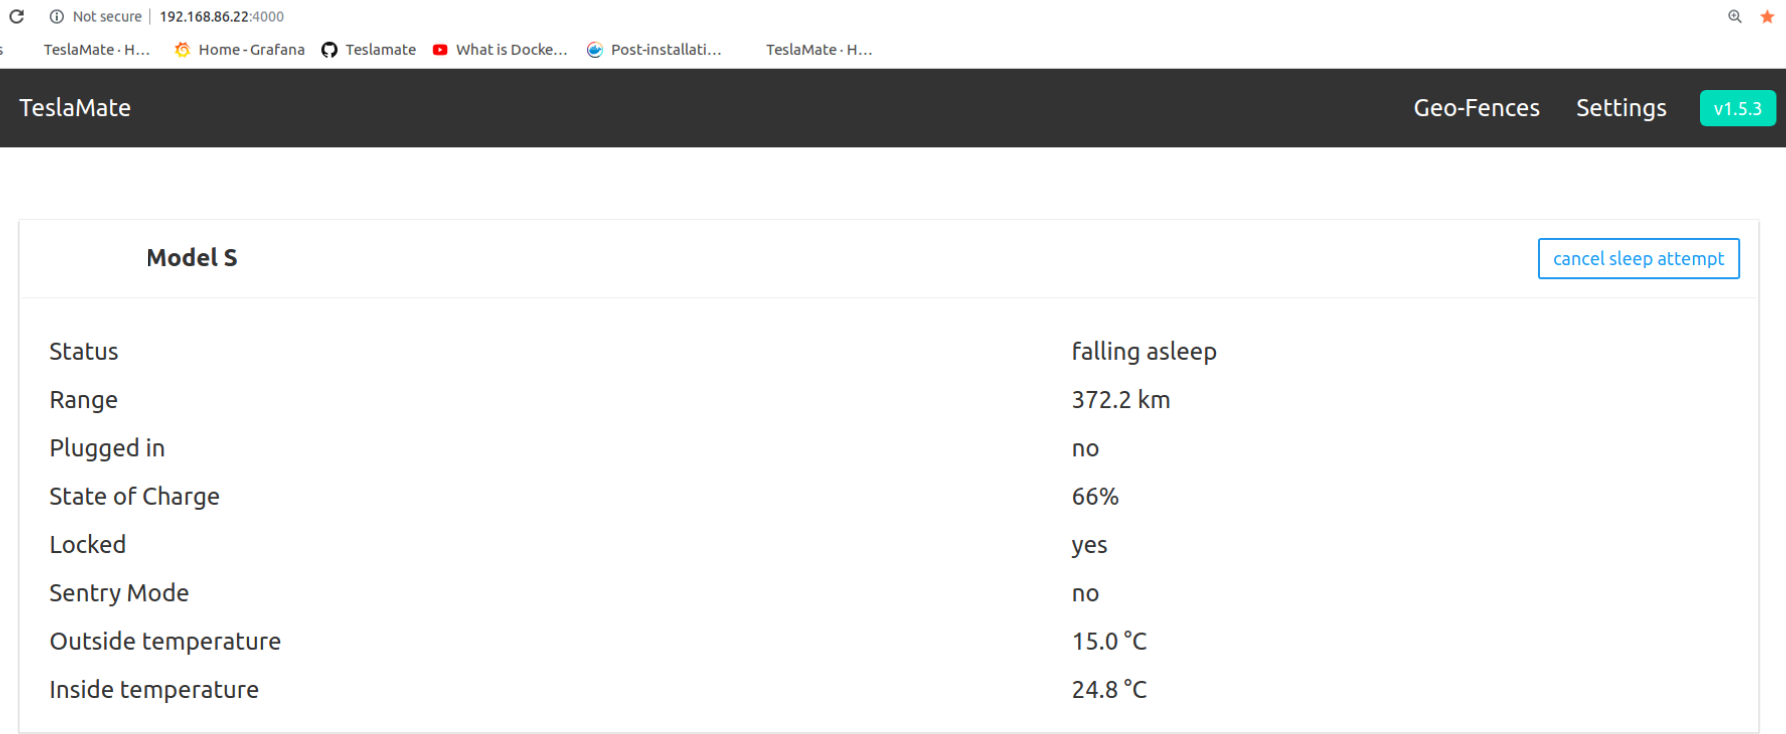Click the Sentry Mode label
Screen dimensions: 1786x734
tap(119, 593)
